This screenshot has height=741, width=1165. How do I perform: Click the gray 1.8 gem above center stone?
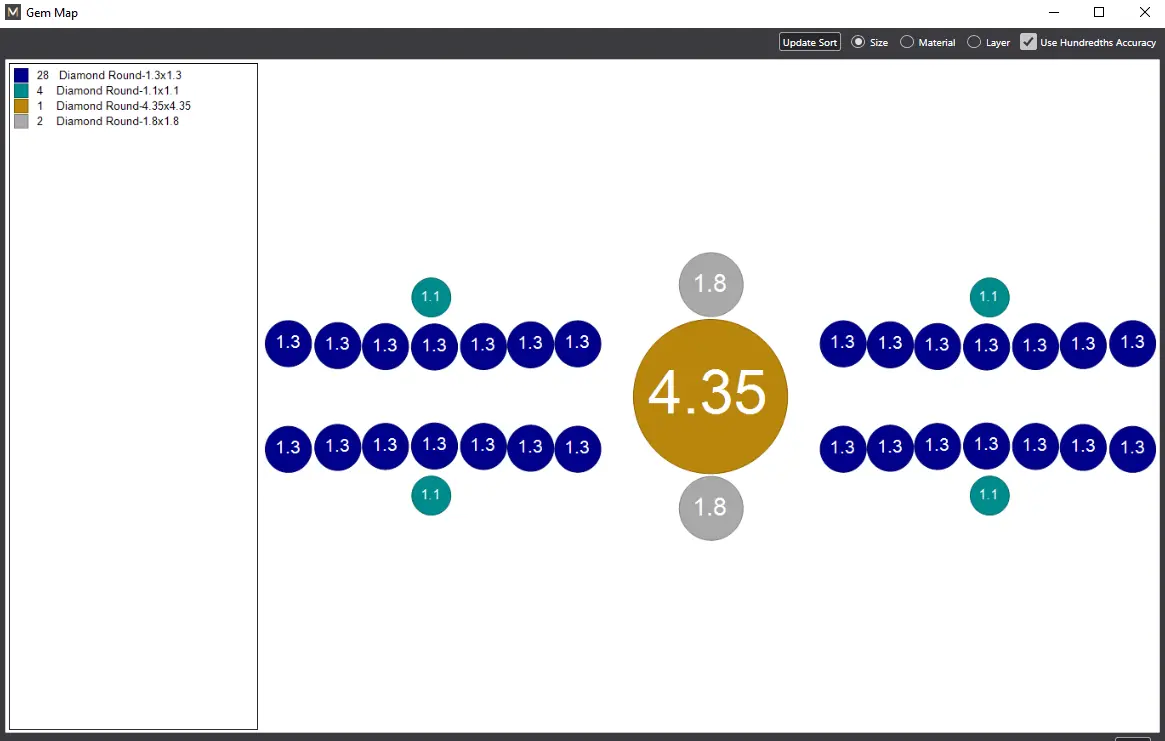(x=710, y=284)
